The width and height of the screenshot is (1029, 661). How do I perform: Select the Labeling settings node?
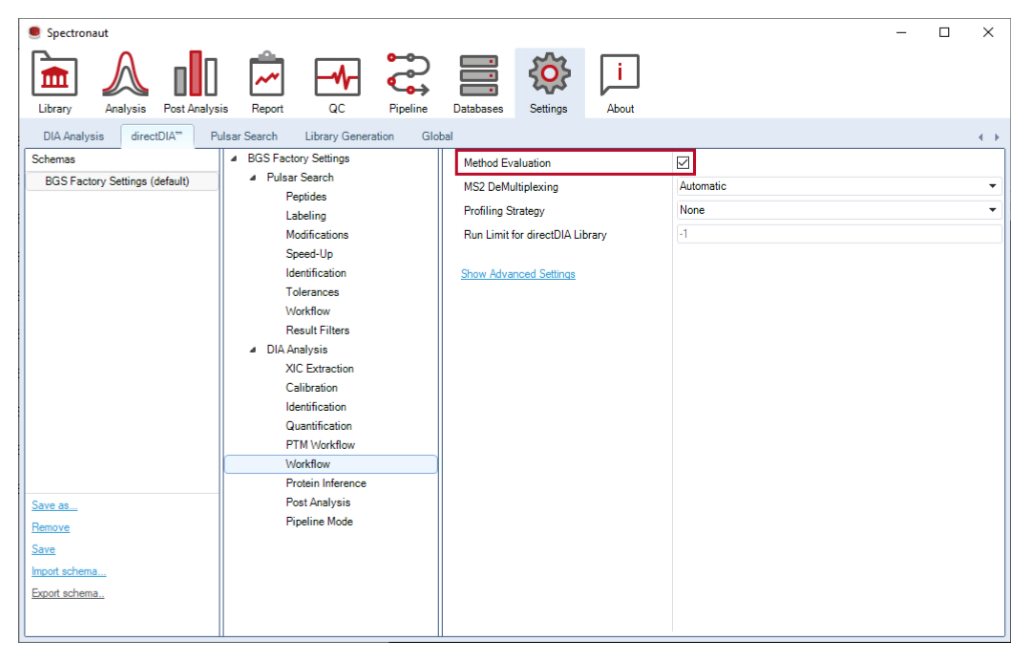[306, 215]
